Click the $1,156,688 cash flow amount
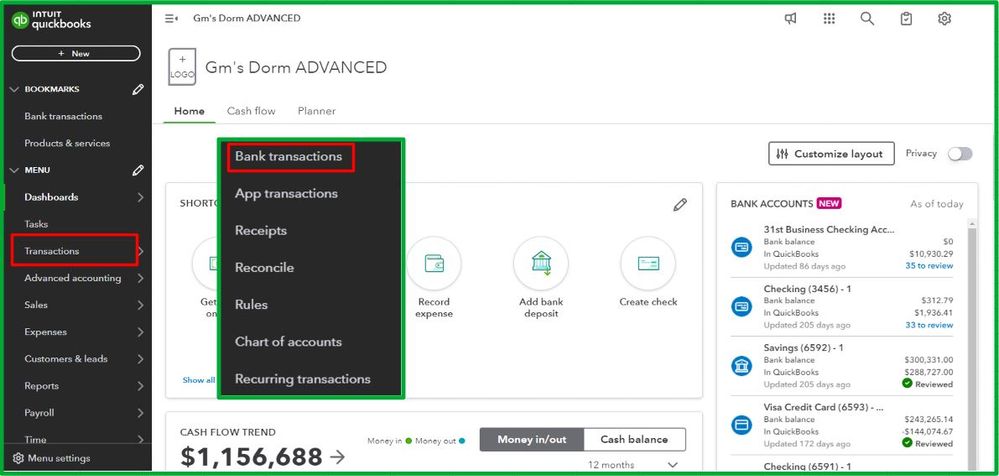This screenshot has width=999, height=476. 252,456
